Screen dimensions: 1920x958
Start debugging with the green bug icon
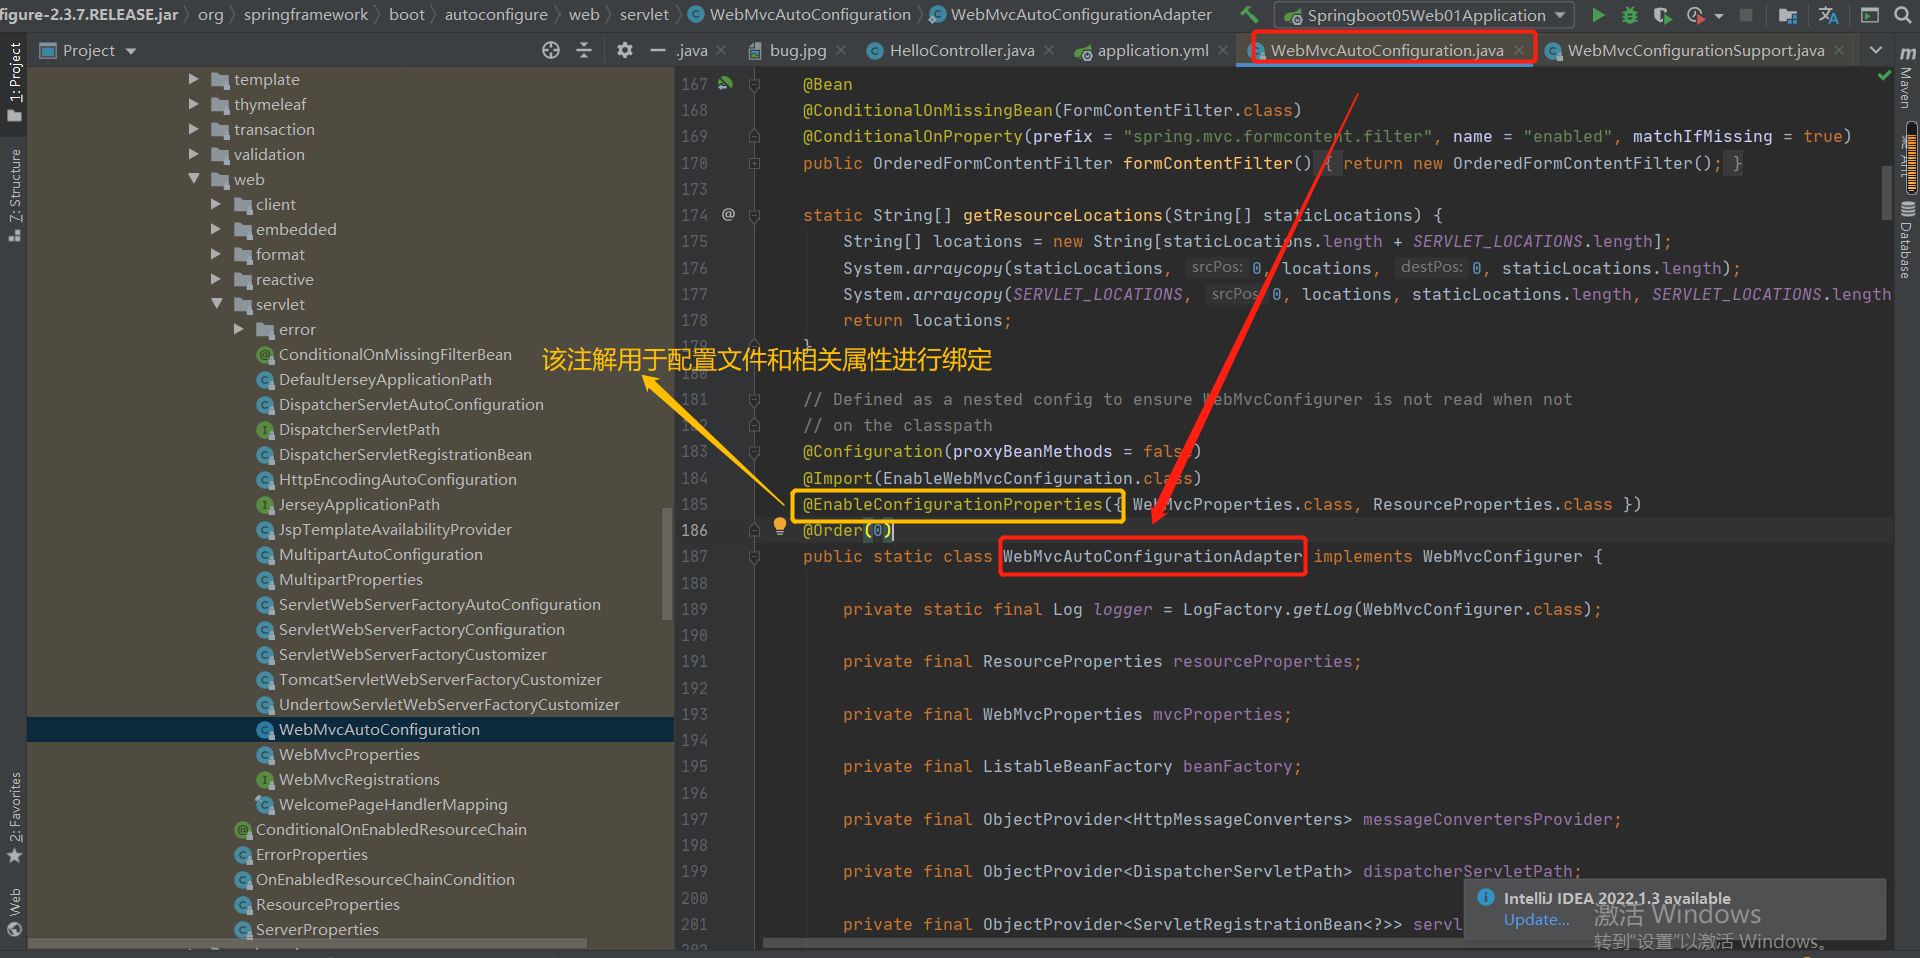tap(1629, 15)
